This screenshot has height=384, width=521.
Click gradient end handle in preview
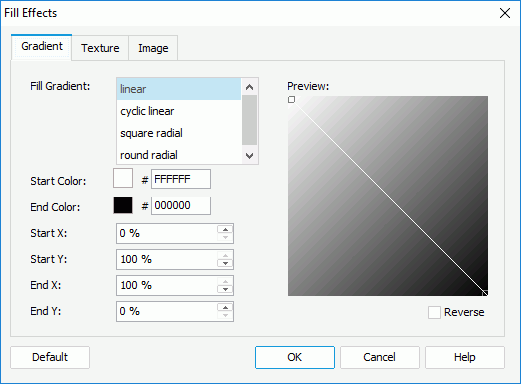coord(485,293)
